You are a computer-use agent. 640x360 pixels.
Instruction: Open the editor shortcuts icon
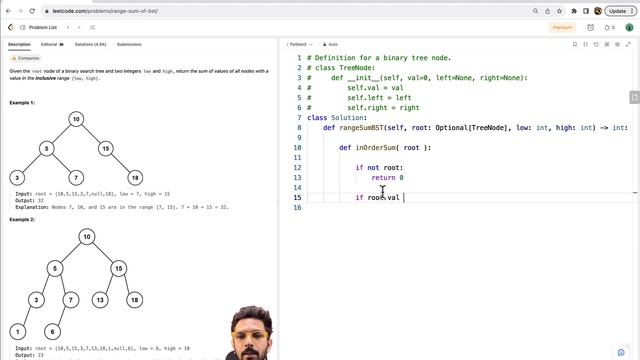pyautogui.click(x=607, y=44)
